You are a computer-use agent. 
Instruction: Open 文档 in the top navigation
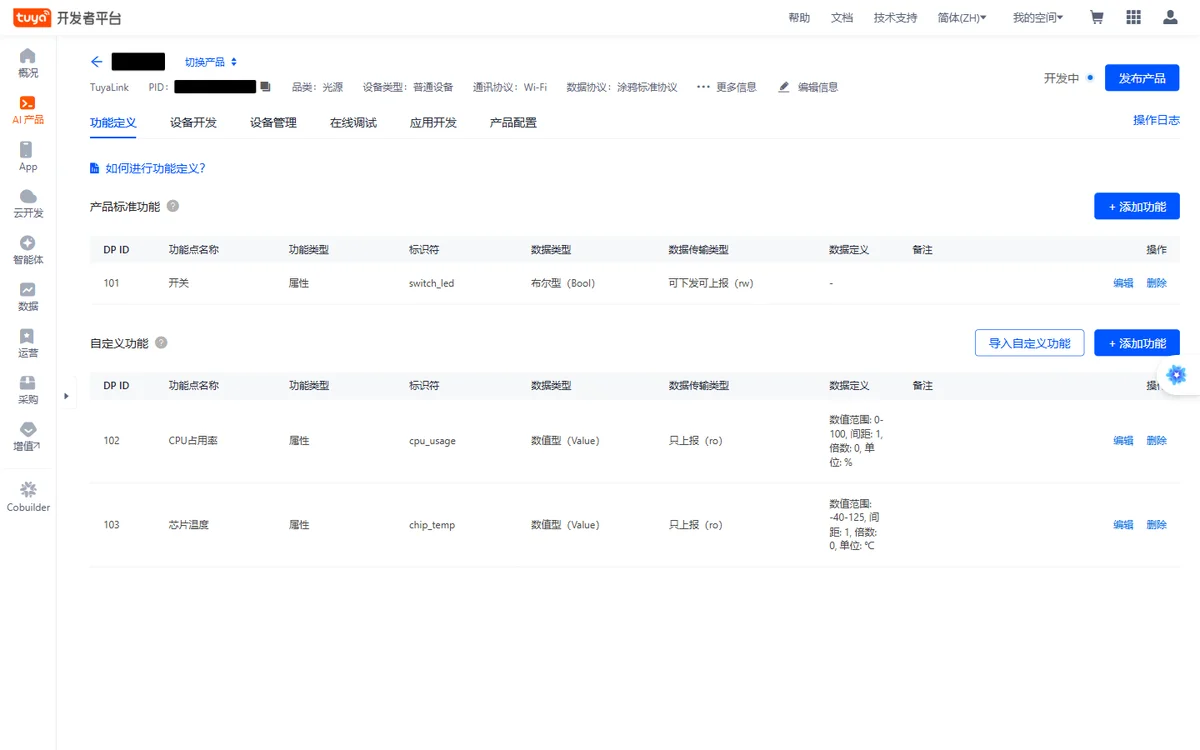[x=842, y=18]
